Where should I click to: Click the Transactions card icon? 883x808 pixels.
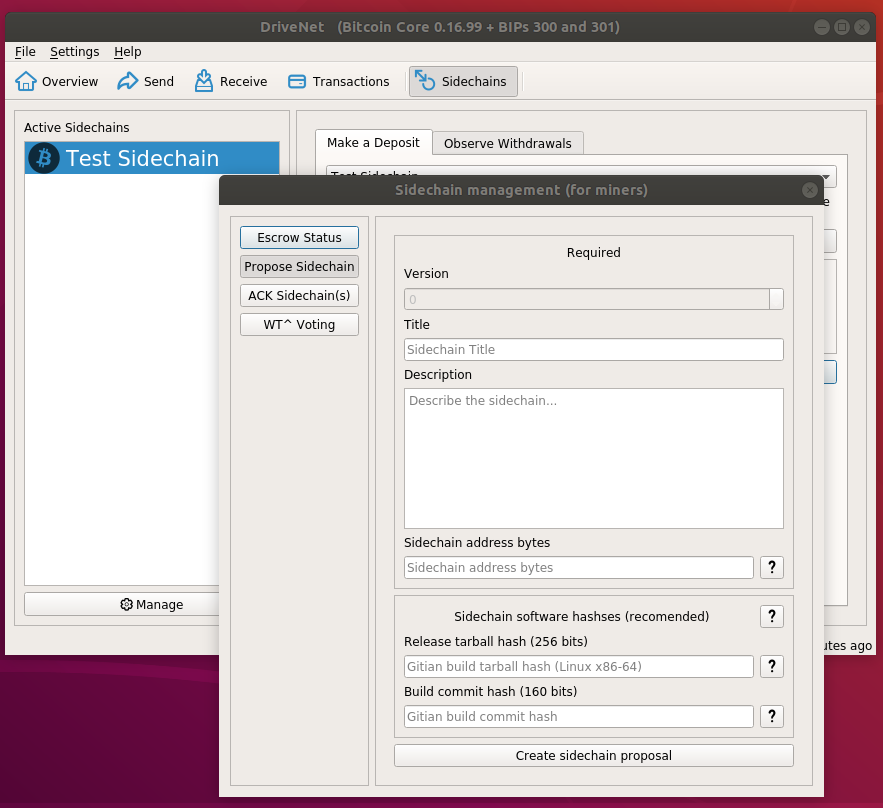pyautogui.click(x=297, y=82)
